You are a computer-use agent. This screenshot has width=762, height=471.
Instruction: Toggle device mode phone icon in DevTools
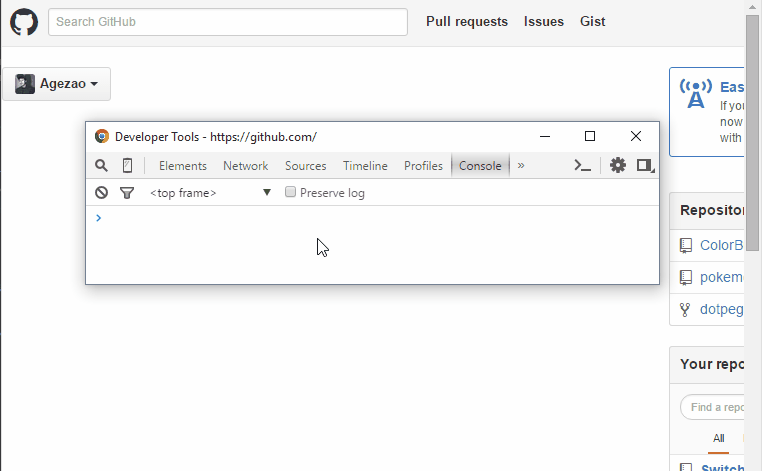pyautogui.click(x=127, y=166)
